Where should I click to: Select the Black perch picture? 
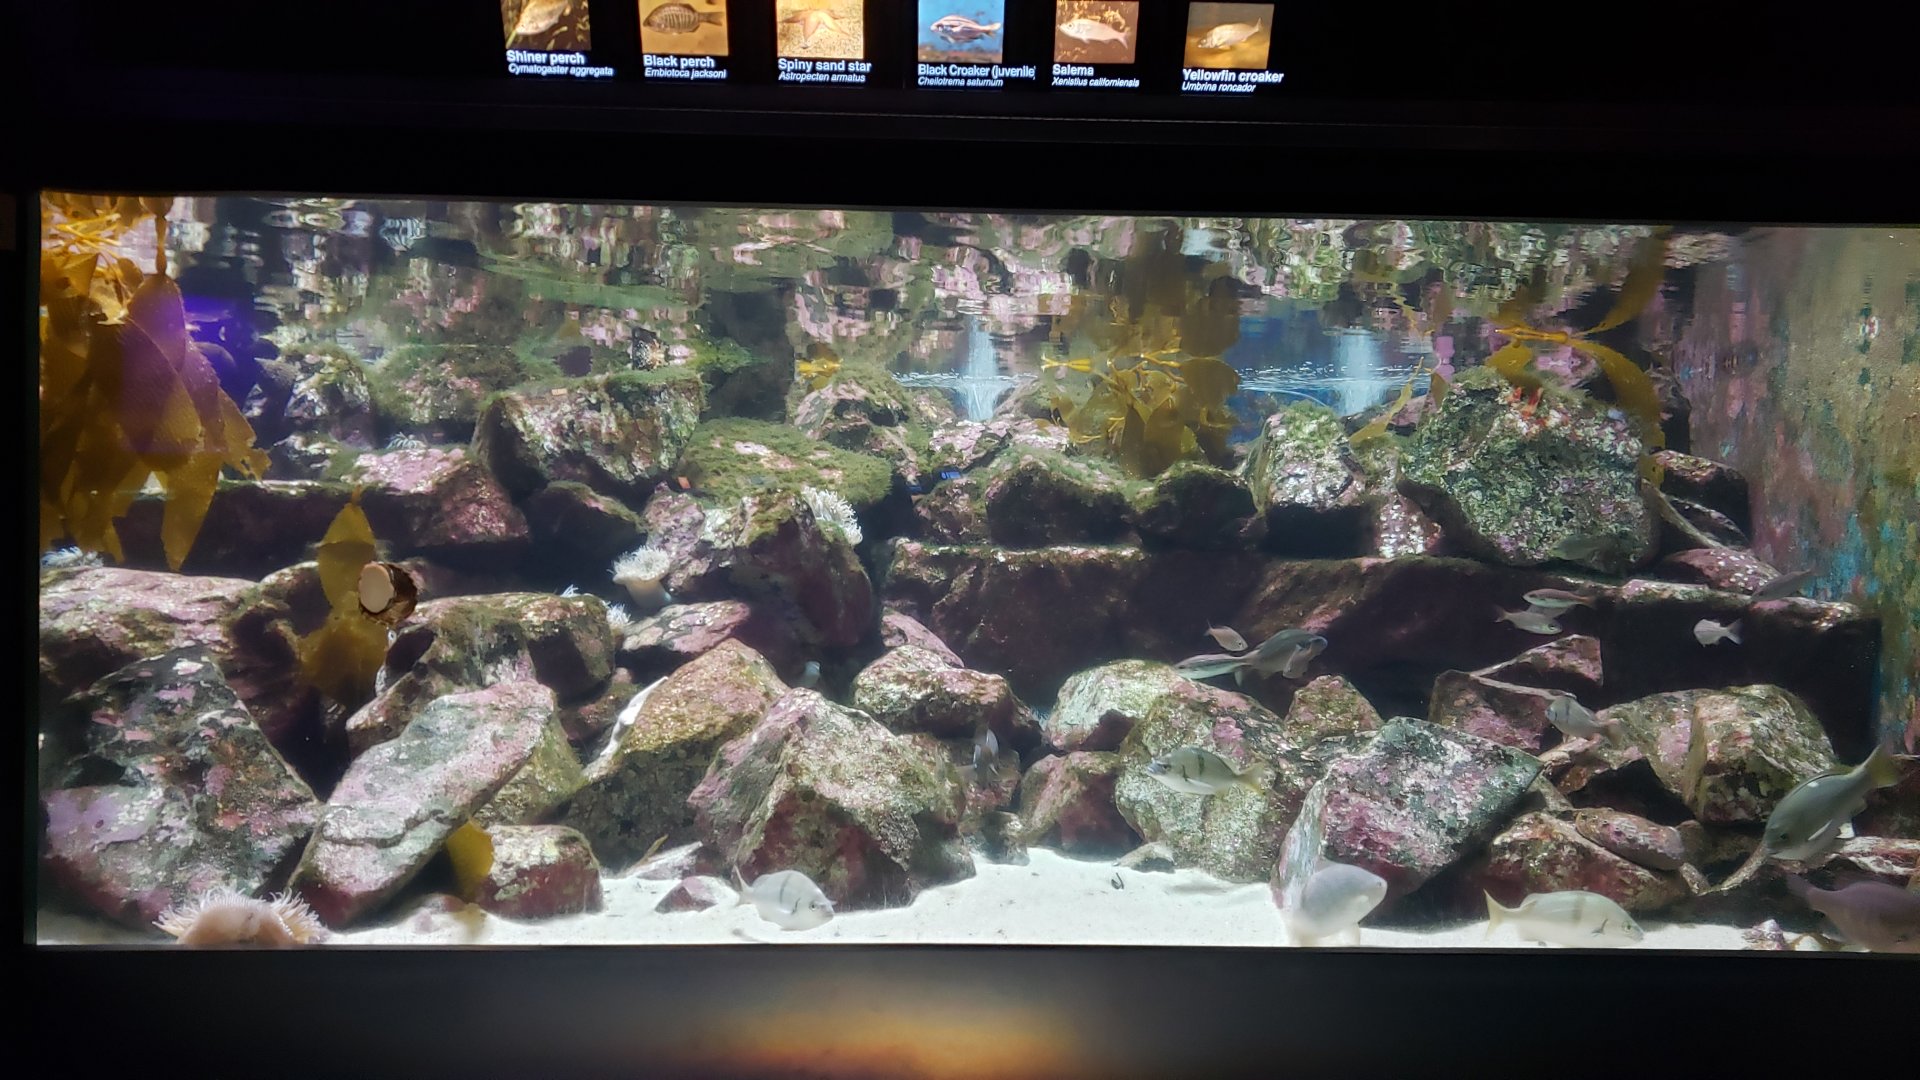(683, 26)
